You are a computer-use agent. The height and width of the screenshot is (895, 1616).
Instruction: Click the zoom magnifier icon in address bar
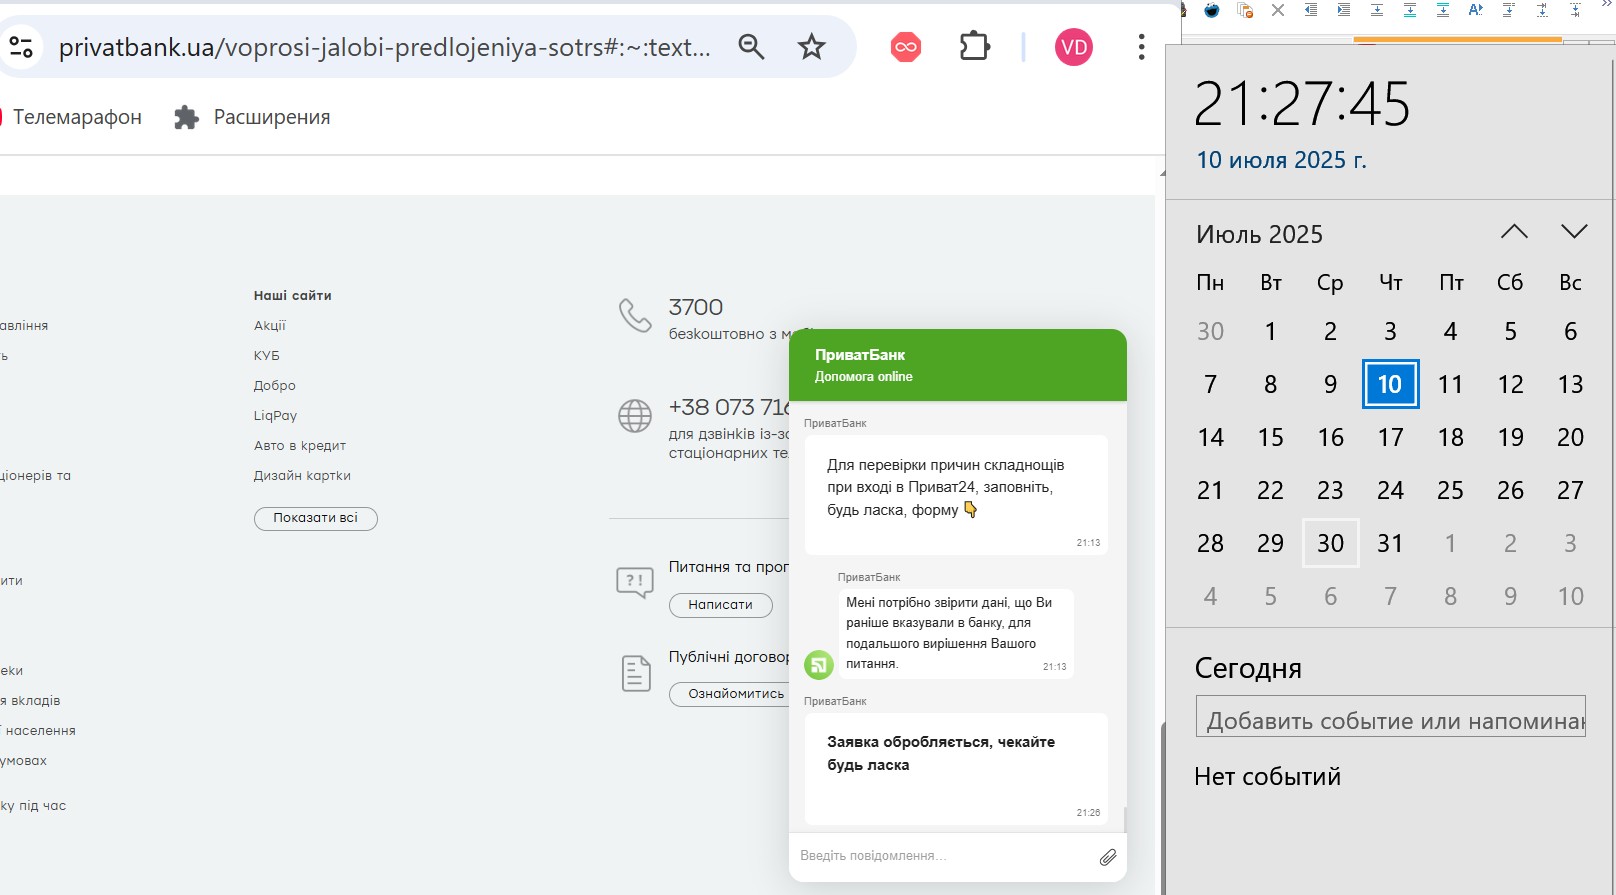751,46
